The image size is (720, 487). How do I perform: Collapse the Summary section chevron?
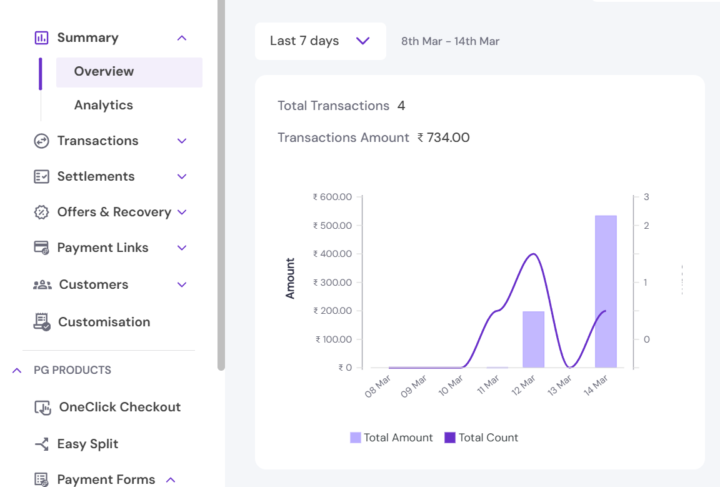pyautogui.click(x=181, y=38)
